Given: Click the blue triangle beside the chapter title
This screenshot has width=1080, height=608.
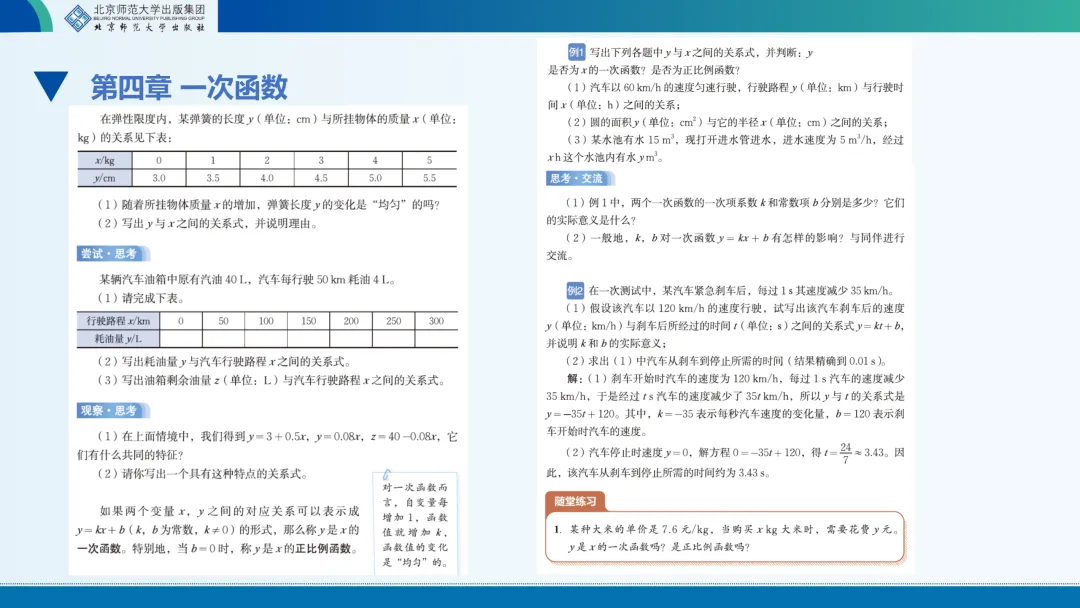Looking at the screenshot, I should pos(51,86).
